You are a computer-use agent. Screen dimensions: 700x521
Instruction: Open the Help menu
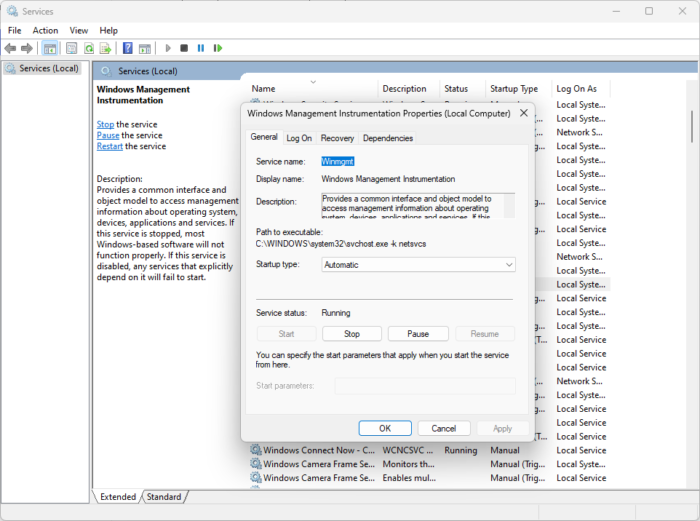[108, 30]
